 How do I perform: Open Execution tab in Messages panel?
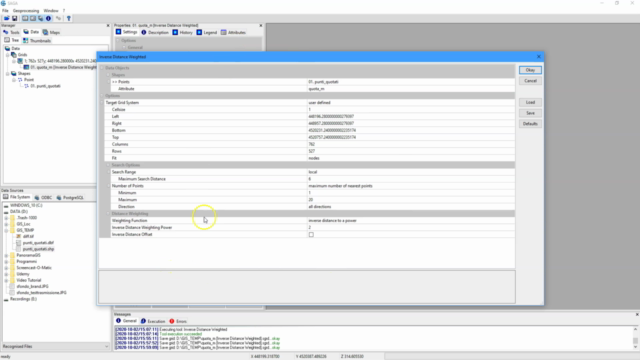(x=153, y=321)
